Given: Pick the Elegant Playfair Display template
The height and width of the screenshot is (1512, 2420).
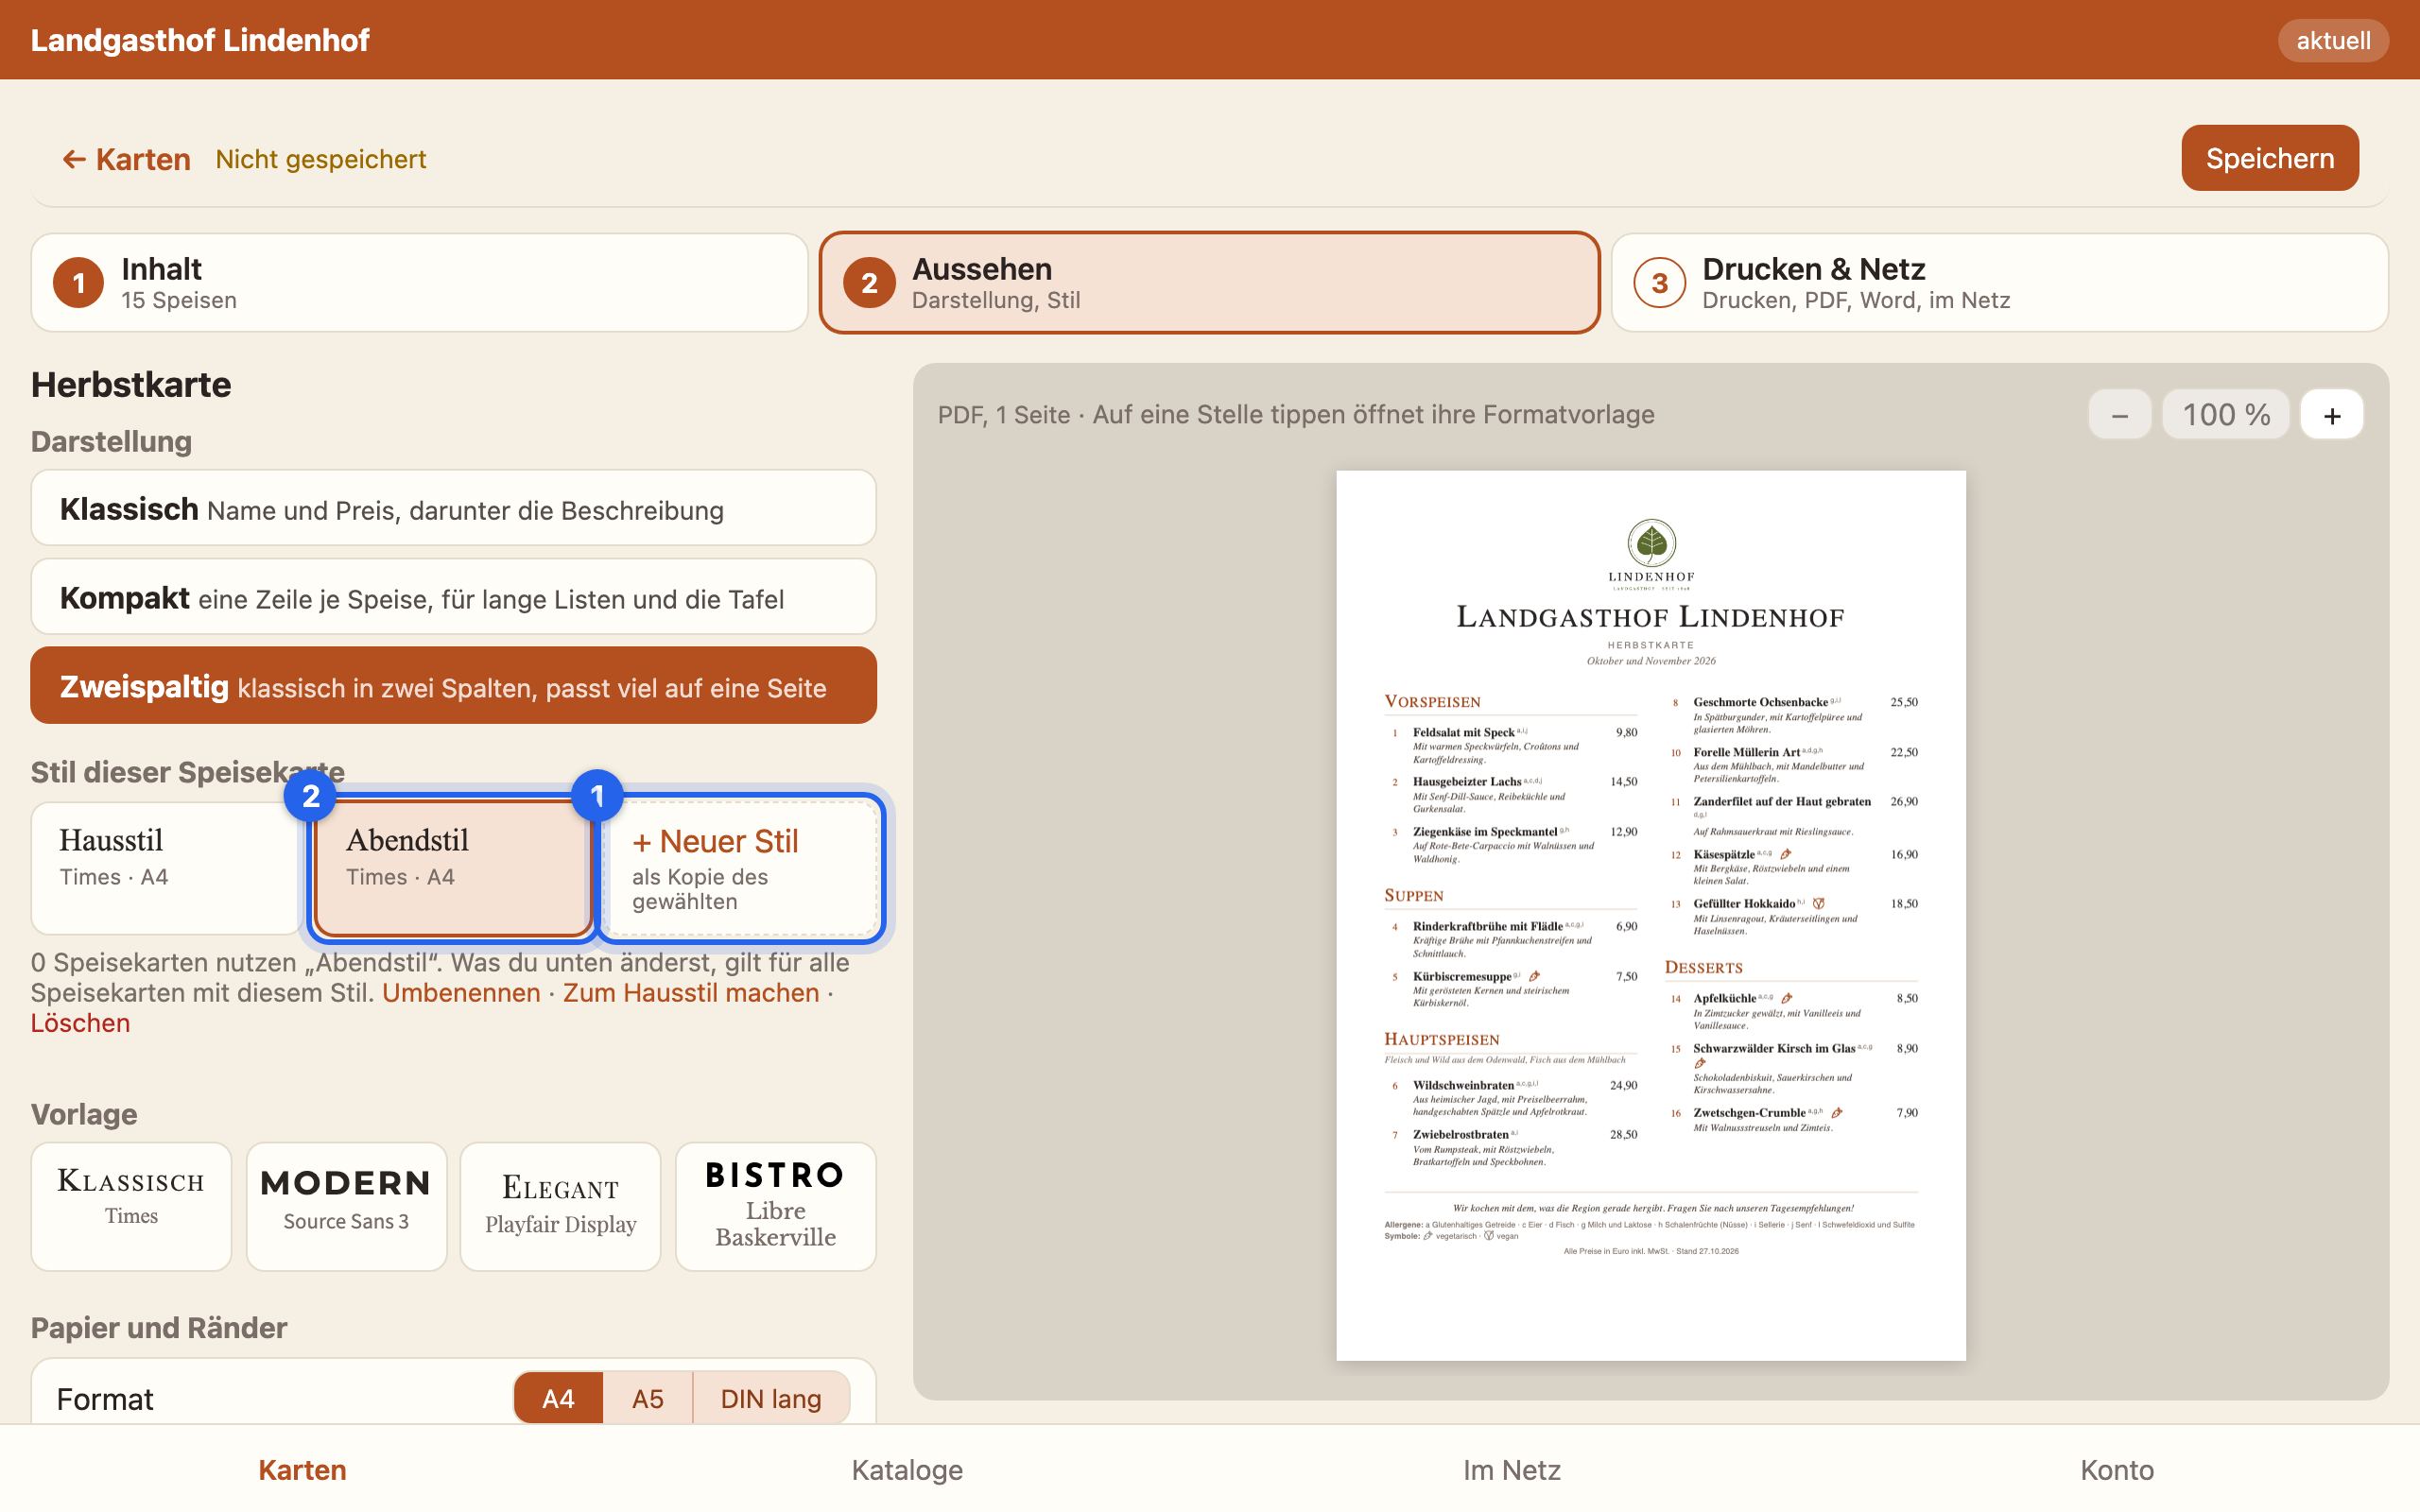Looking at the screenshot, I should click(x=560, y=1206).
